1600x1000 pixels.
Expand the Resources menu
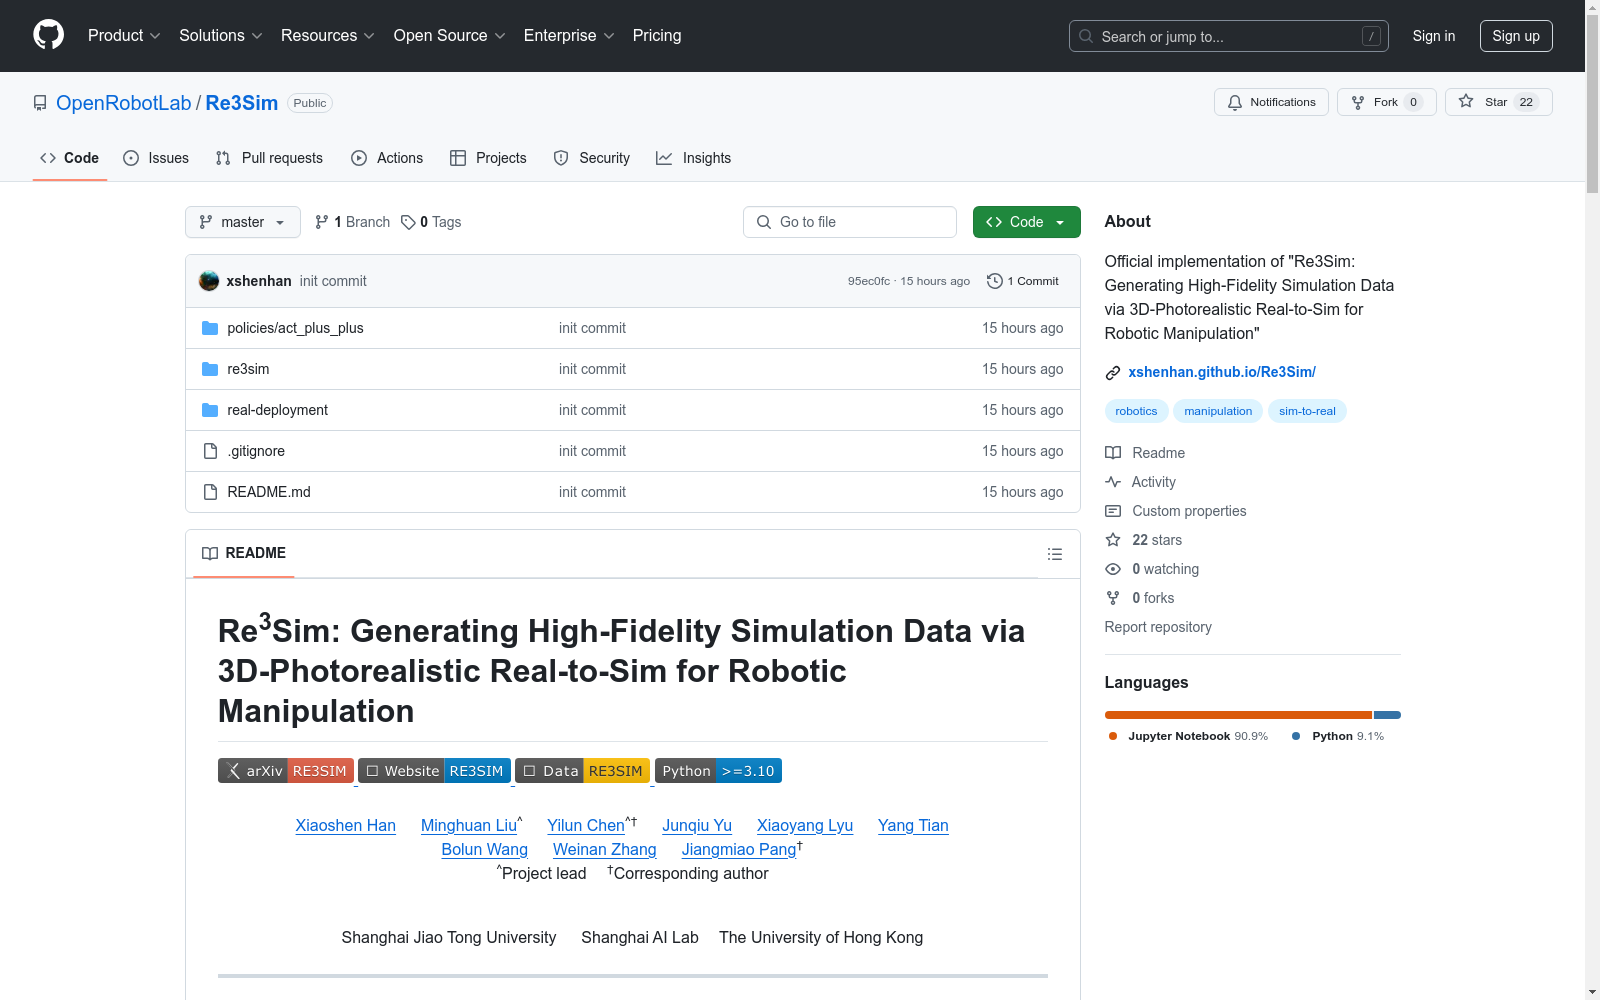click(328, 36)
